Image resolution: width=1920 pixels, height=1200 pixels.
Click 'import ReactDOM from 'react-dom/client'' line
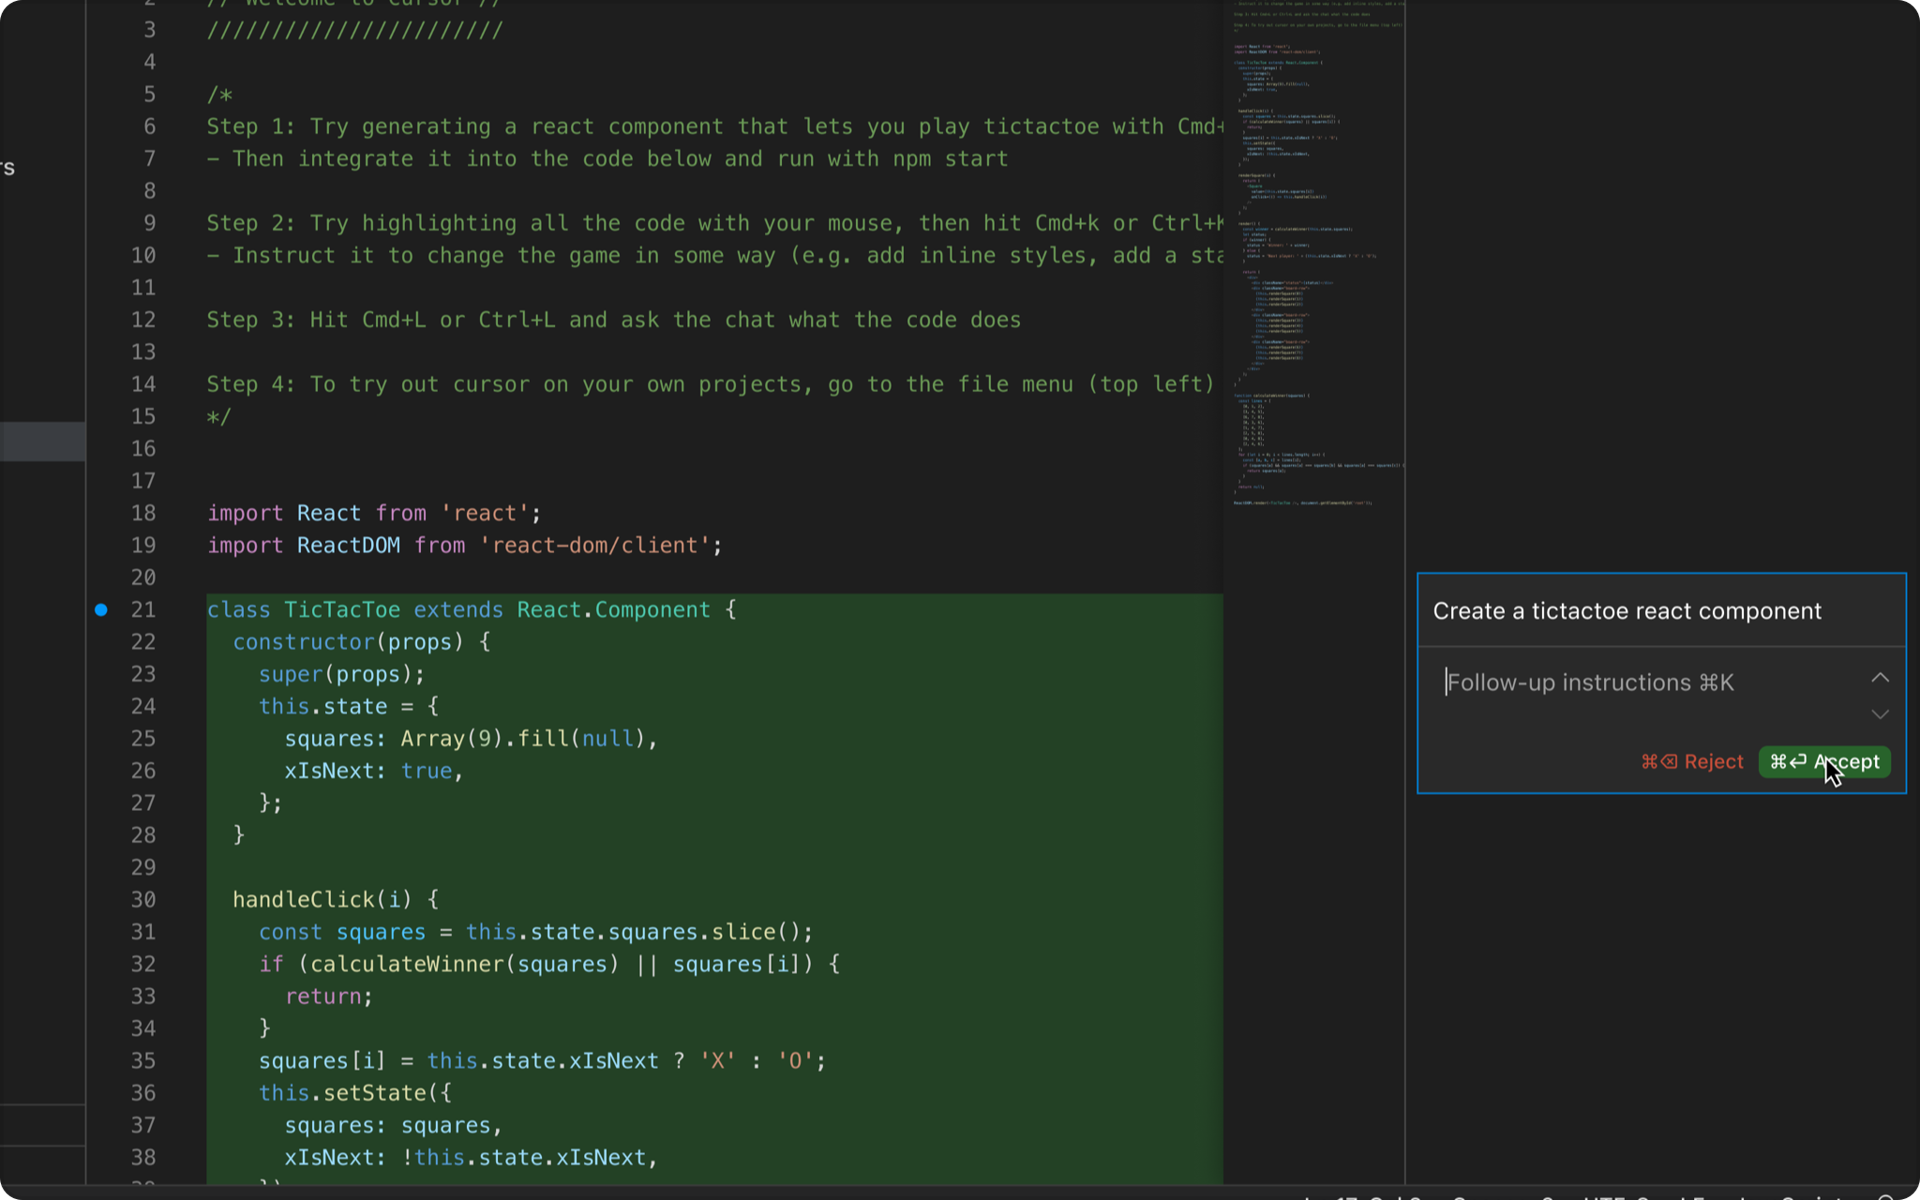(465, 545)
